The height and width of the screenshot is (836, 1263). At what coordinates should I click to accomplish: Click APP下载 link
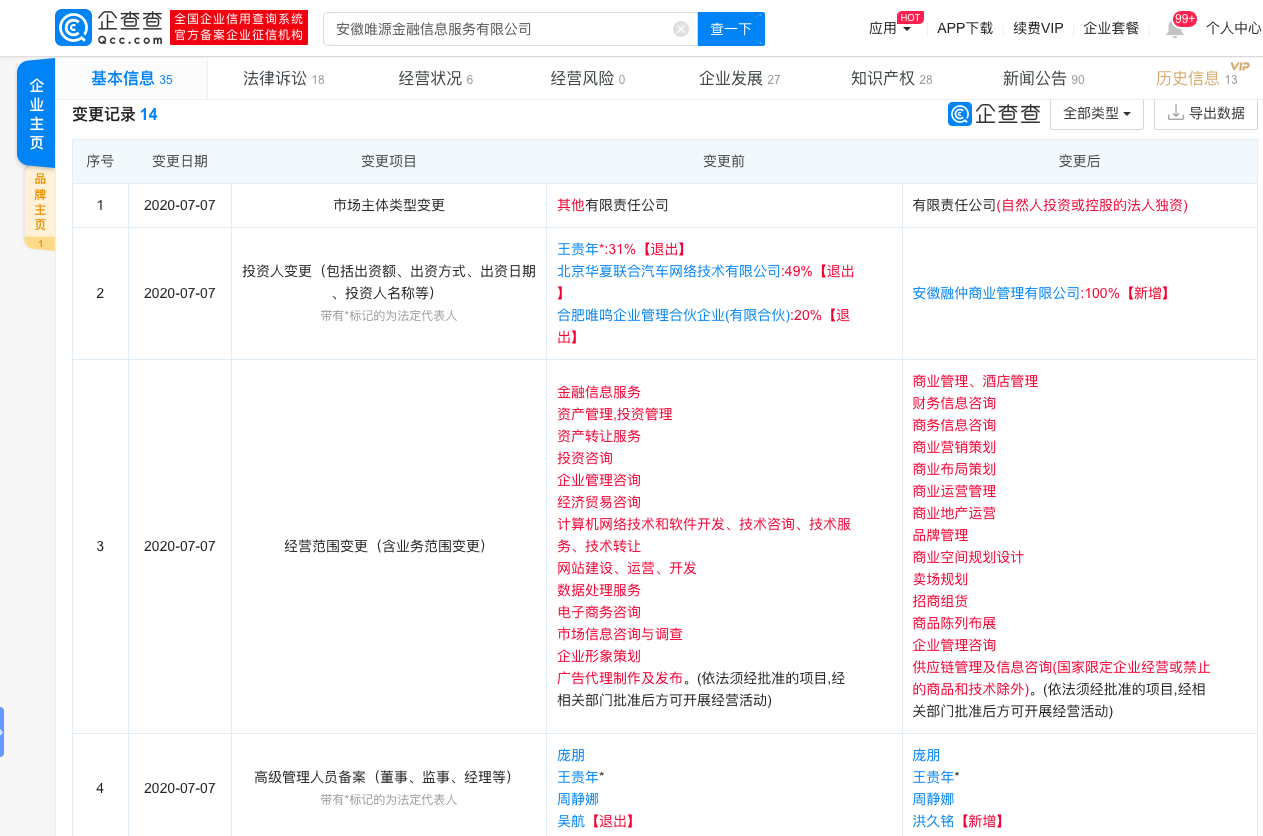(x=965, y=28)
